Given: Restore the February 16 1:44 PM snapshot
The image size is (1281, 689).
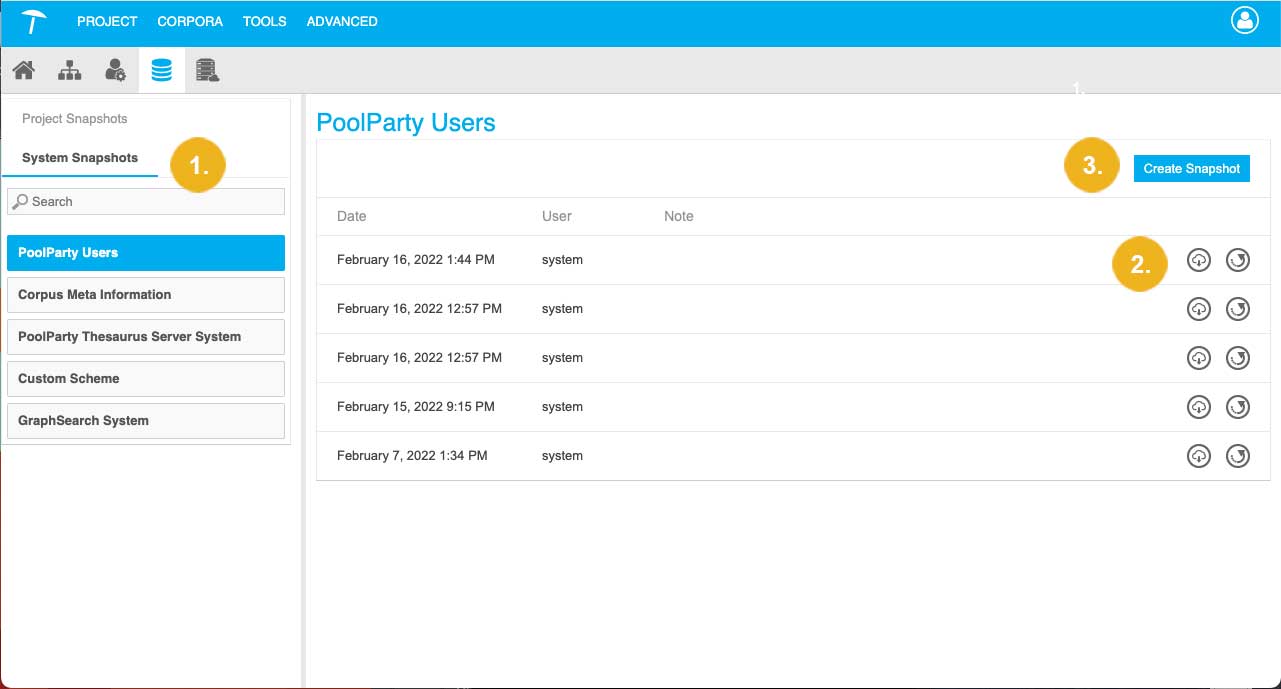Looking at the screenshot, I should point(1238,260).
